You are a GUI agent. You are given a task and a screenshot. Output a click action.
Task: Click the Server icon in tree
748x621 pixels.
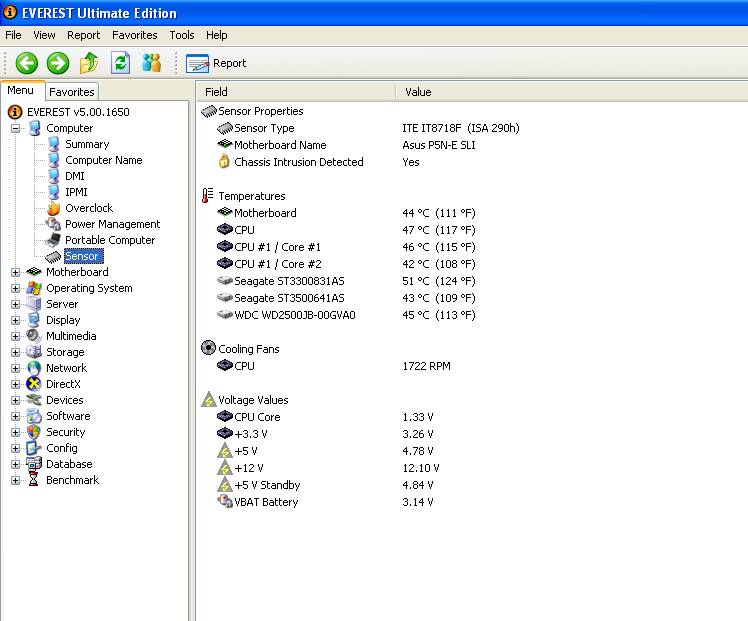(34, 304)
